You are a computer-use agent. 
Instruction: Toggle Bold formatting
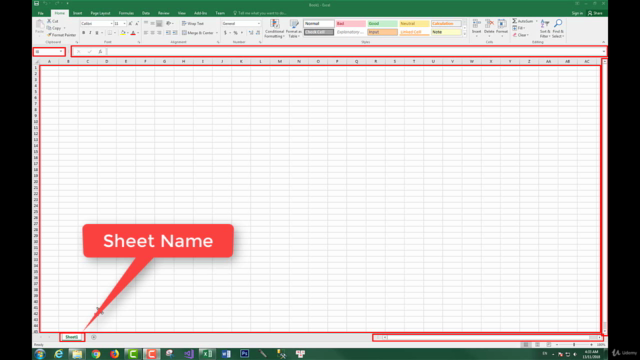(x=84, y=33)
